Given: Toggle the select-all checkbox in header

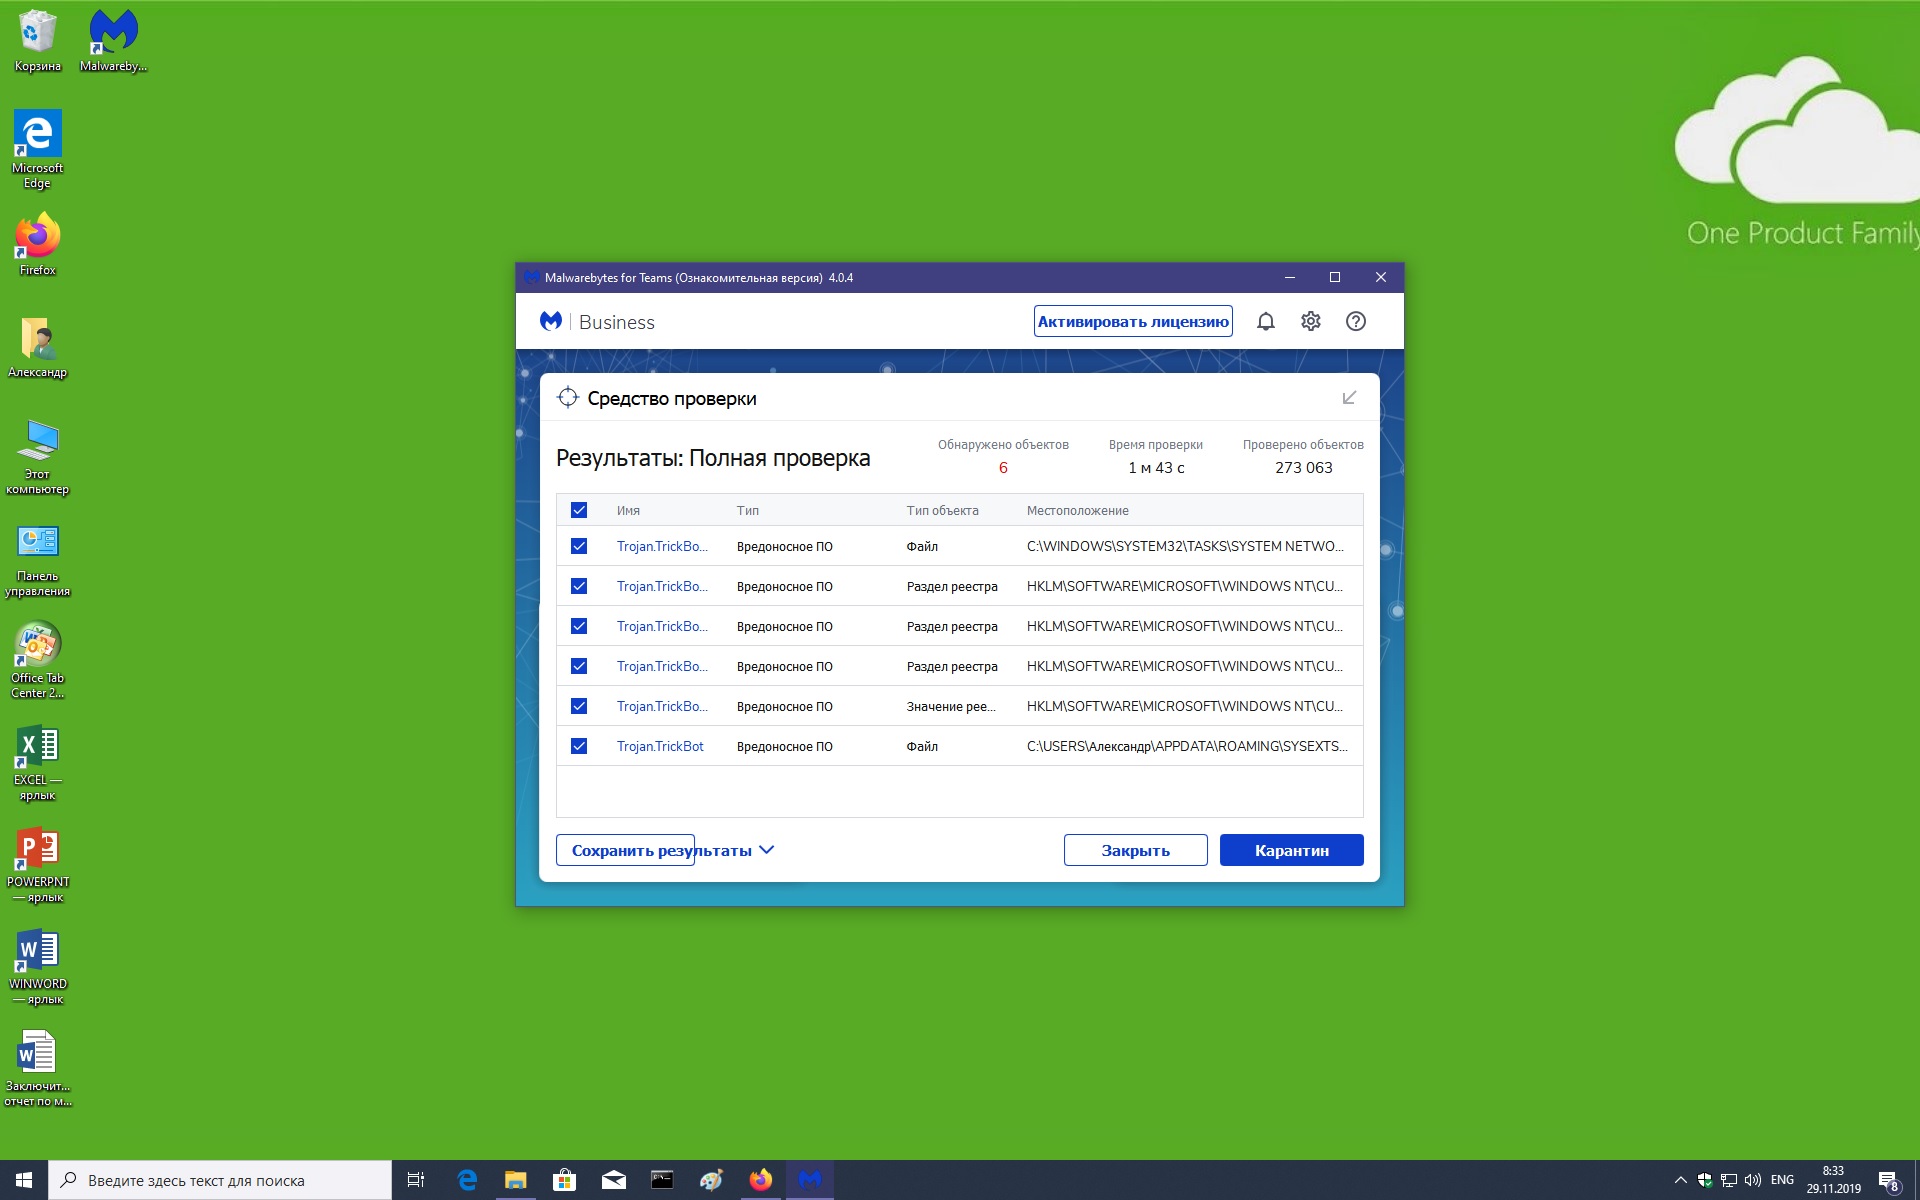Looking at the screenshot, I should click(x=579, y=510).
